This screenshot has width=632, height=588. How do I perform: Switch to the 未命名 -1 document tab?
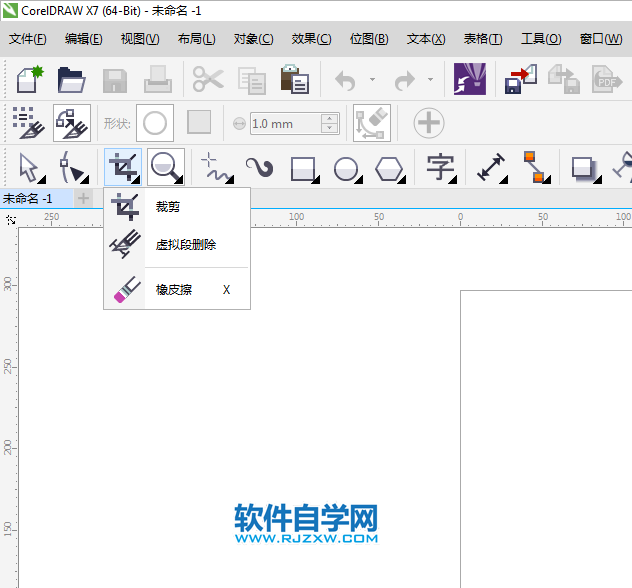pos(35,199)
